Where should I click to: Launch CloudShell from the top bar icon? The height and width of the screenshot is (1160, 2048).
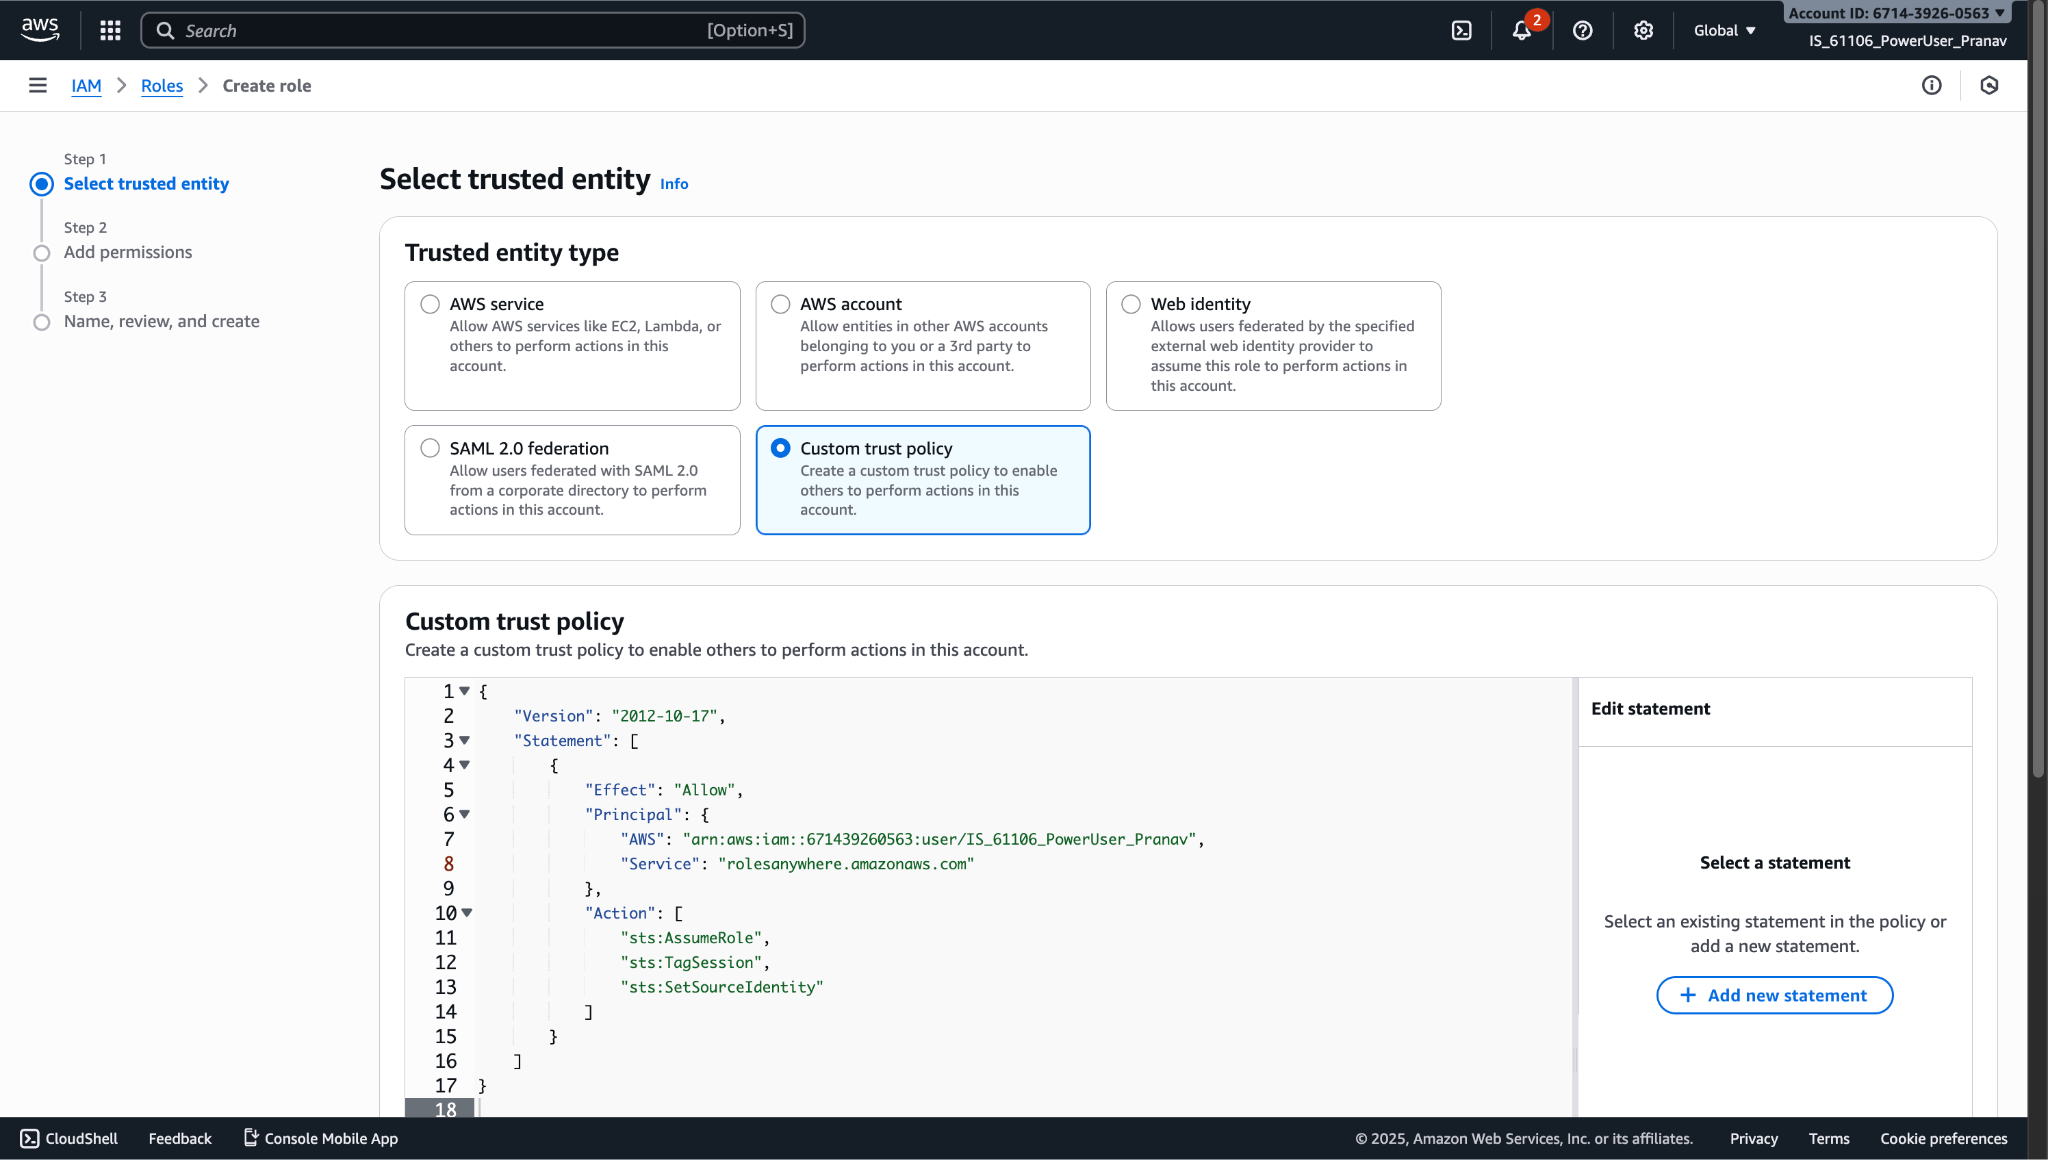click(1461, 31)
